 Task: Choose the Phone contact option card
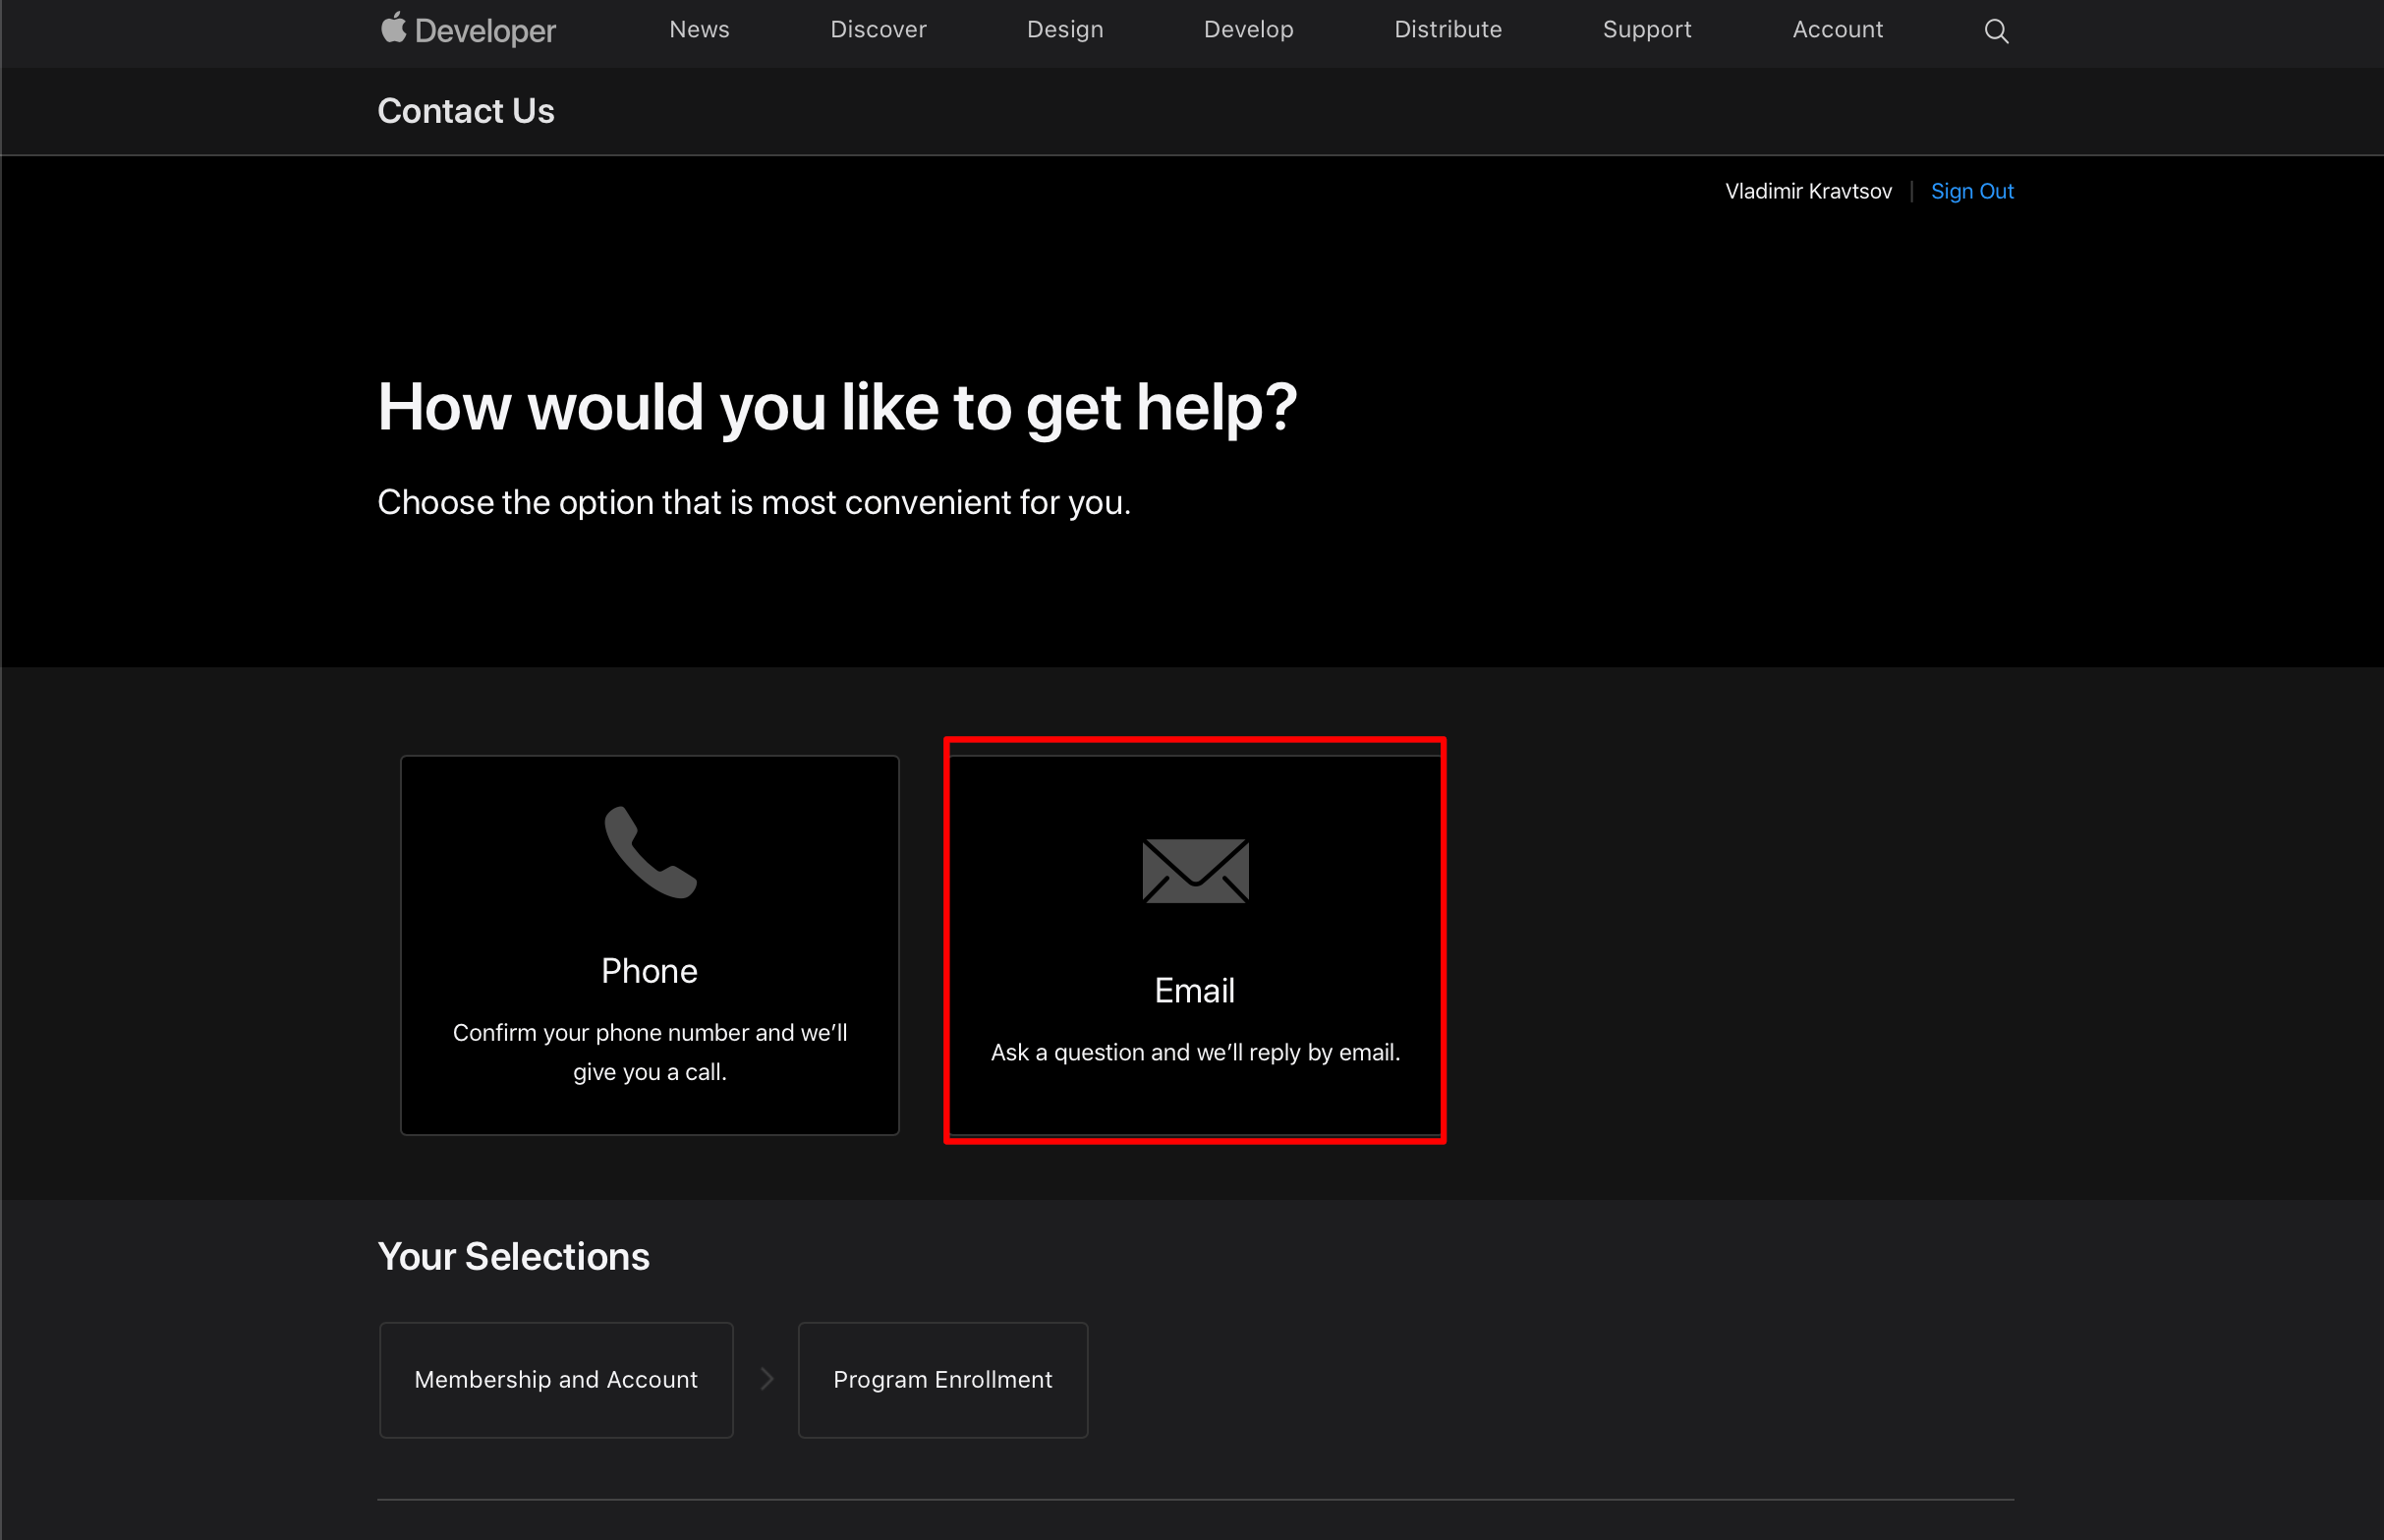(650, 945)
